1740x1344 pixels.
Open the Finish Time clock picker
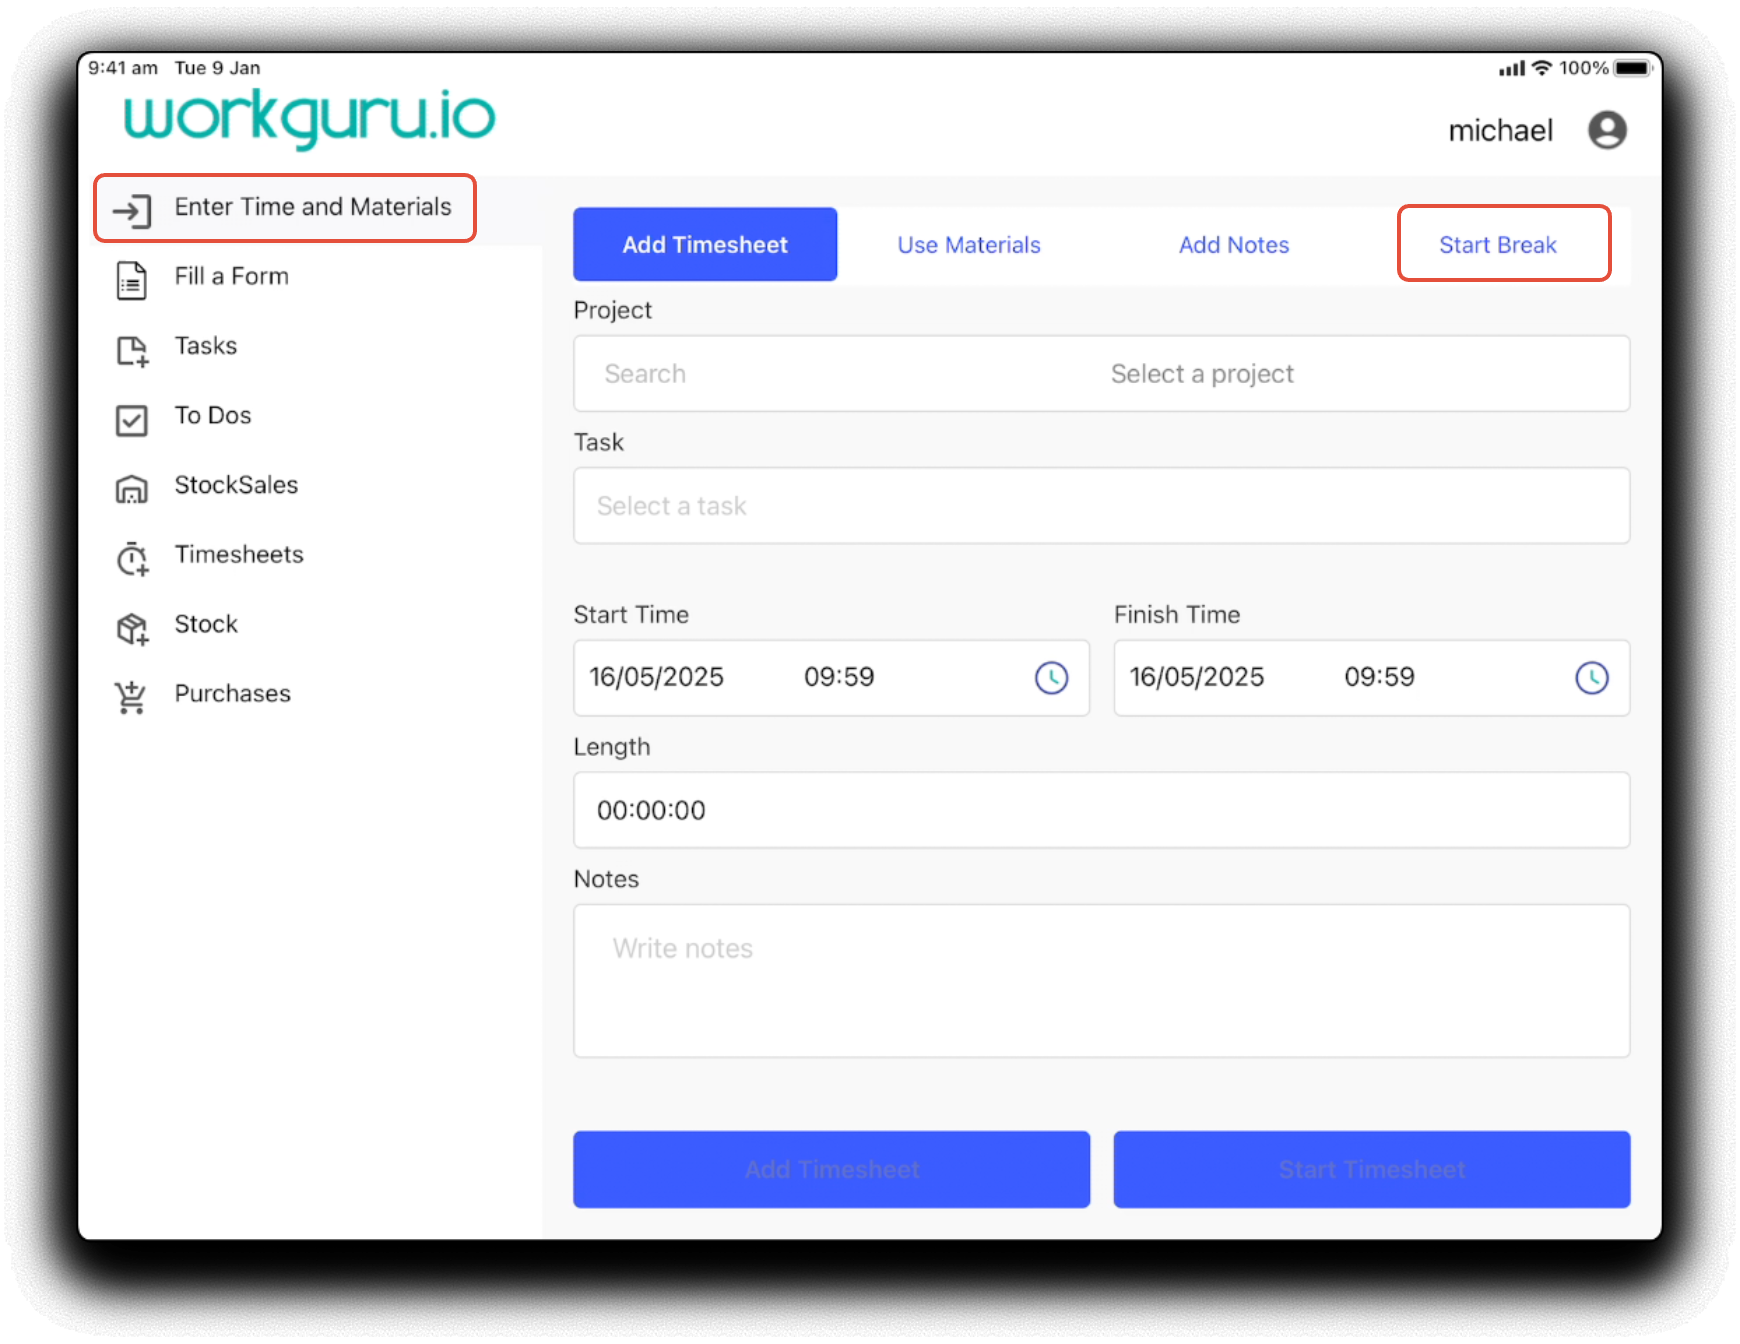1592,678
